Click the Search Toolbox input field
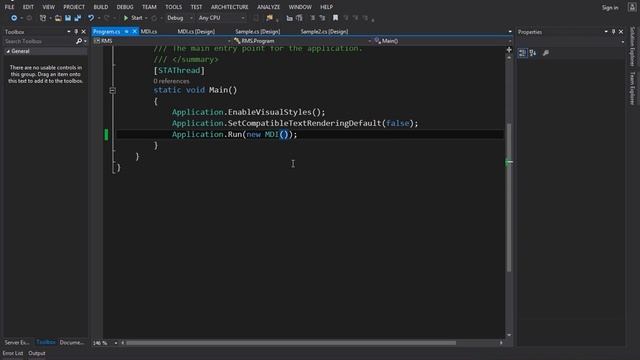Screen dimensions: 640x360 pos(39,41)
